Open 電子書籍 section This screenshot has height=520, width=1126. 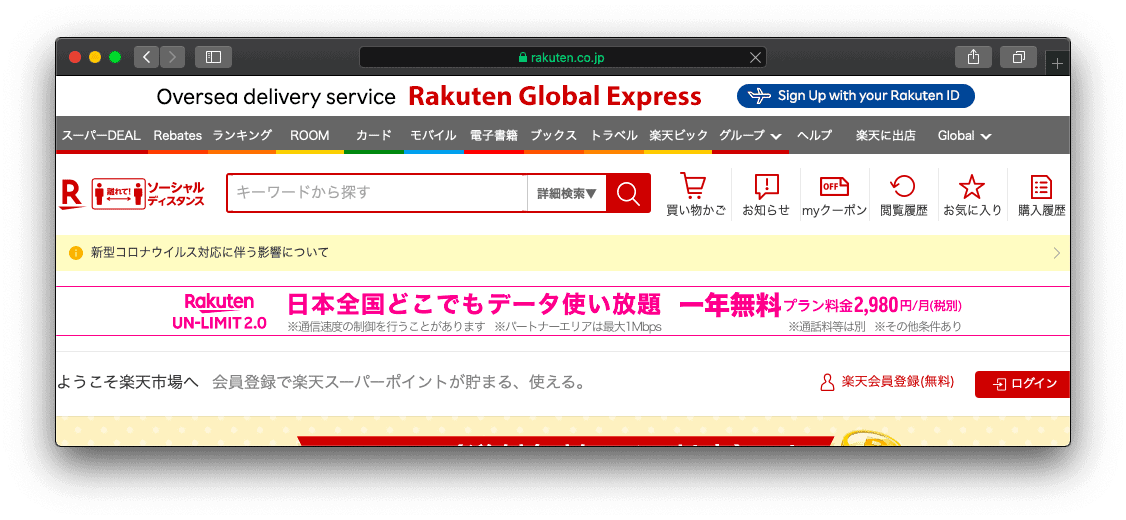493,135
